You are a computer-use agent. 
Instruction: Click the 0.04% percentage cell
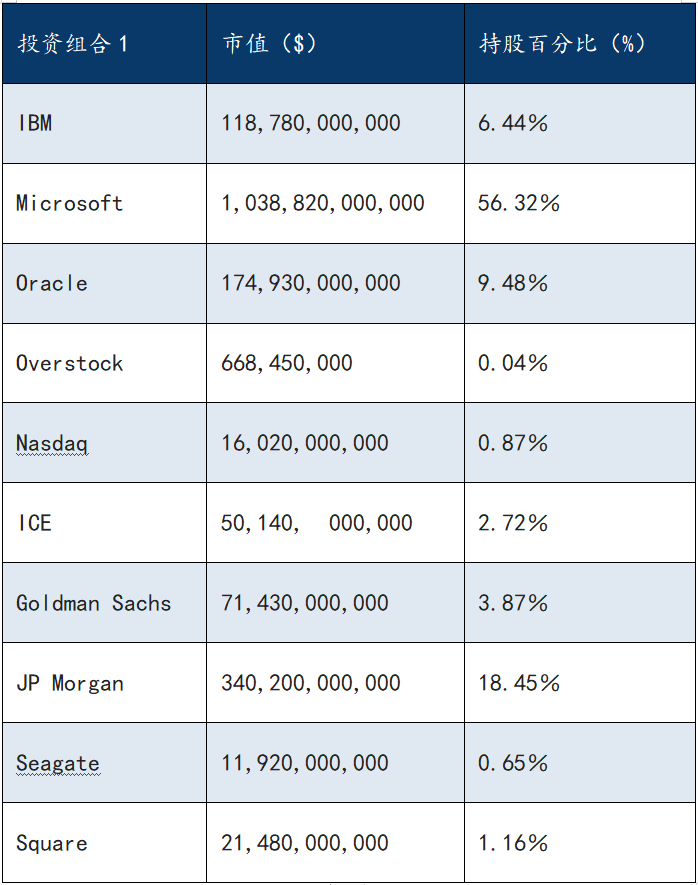coord(513,364)
